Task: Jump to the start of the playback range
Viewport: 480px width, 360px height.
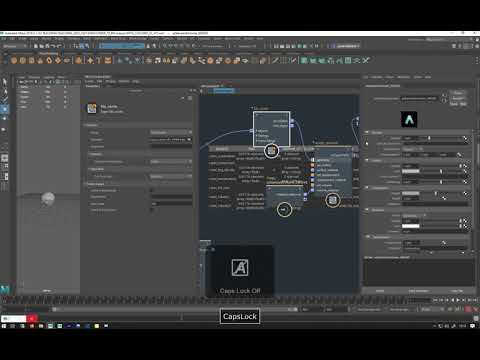Action: (x=435, y=300)
